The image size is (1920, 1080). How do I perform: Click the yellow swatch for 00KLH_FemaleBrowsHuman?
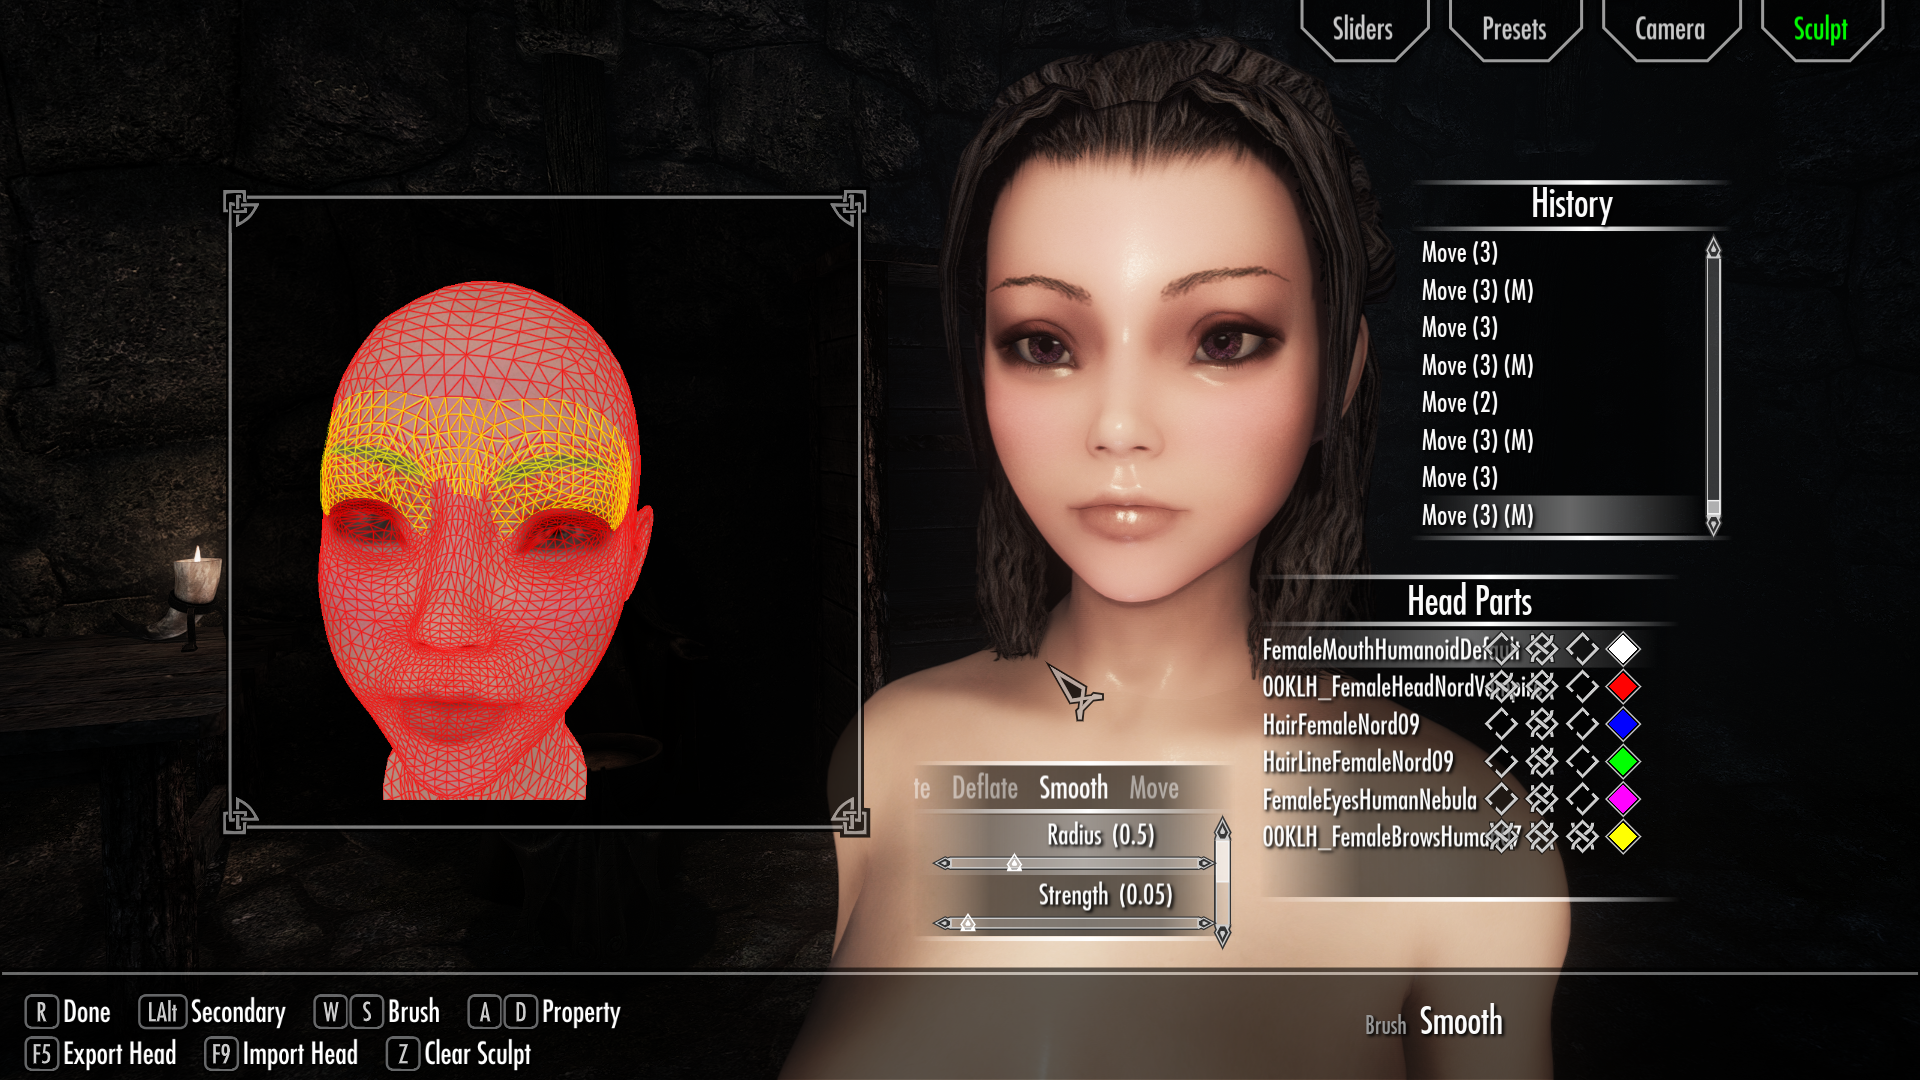(x=1623, y=837)
